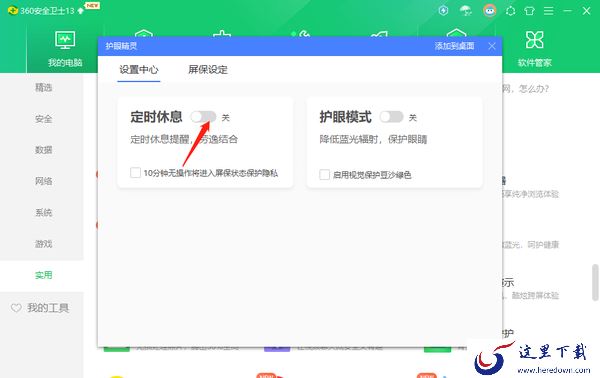Click the 360安全卫士13 logo icon
The height and width of the screenshot is (378, 600).
[x=13, y=10]
